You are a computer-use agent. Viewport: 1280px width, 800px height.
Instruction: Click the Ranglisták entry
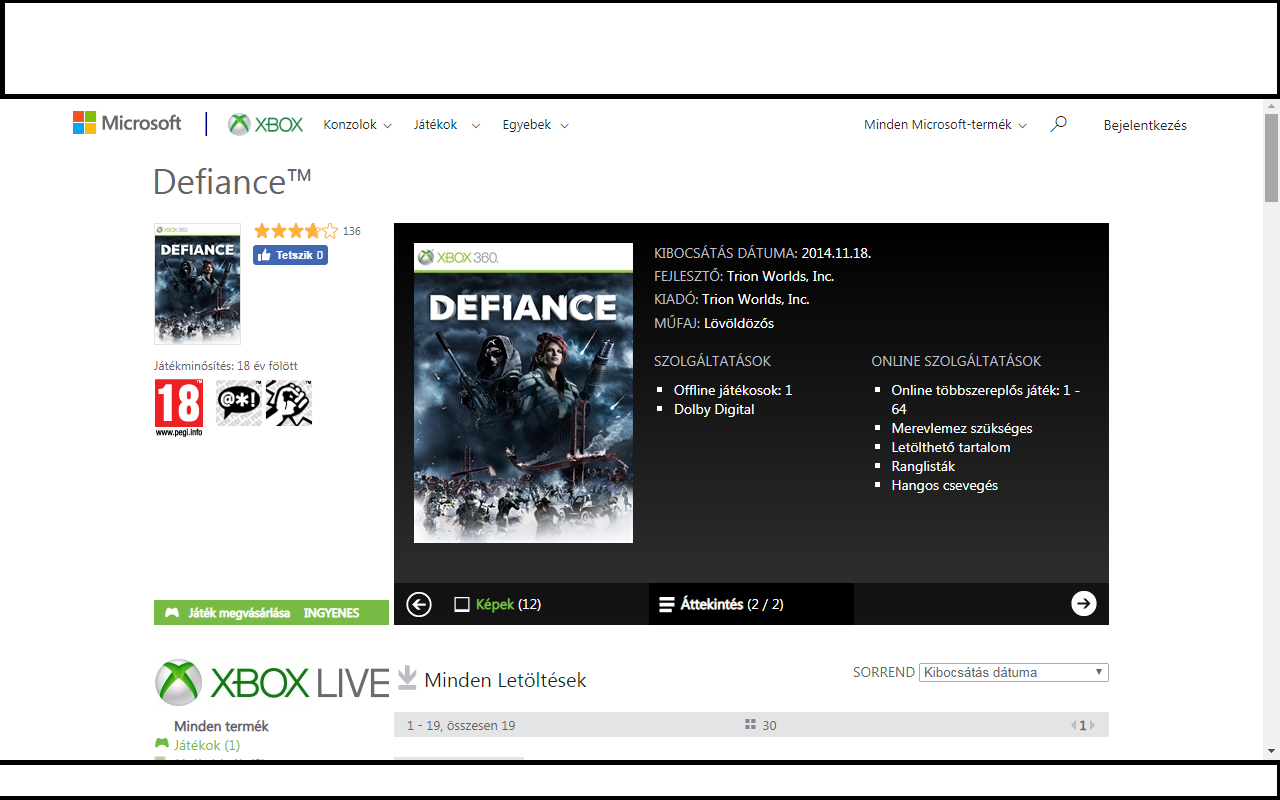(x=923, y=466)
